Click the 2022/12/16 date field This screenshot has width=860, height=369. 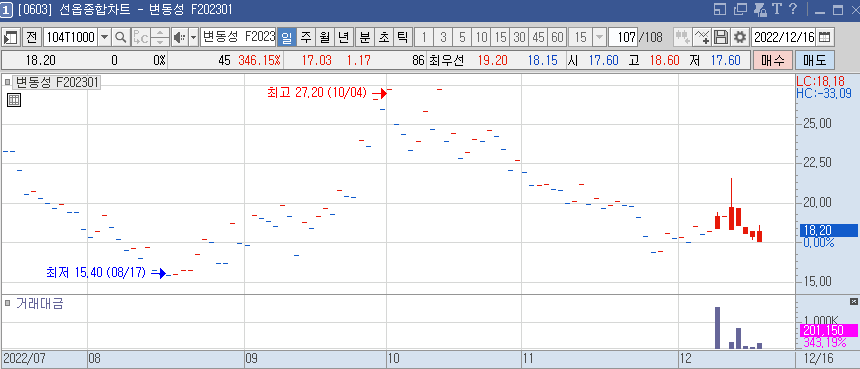pos(784,37)
